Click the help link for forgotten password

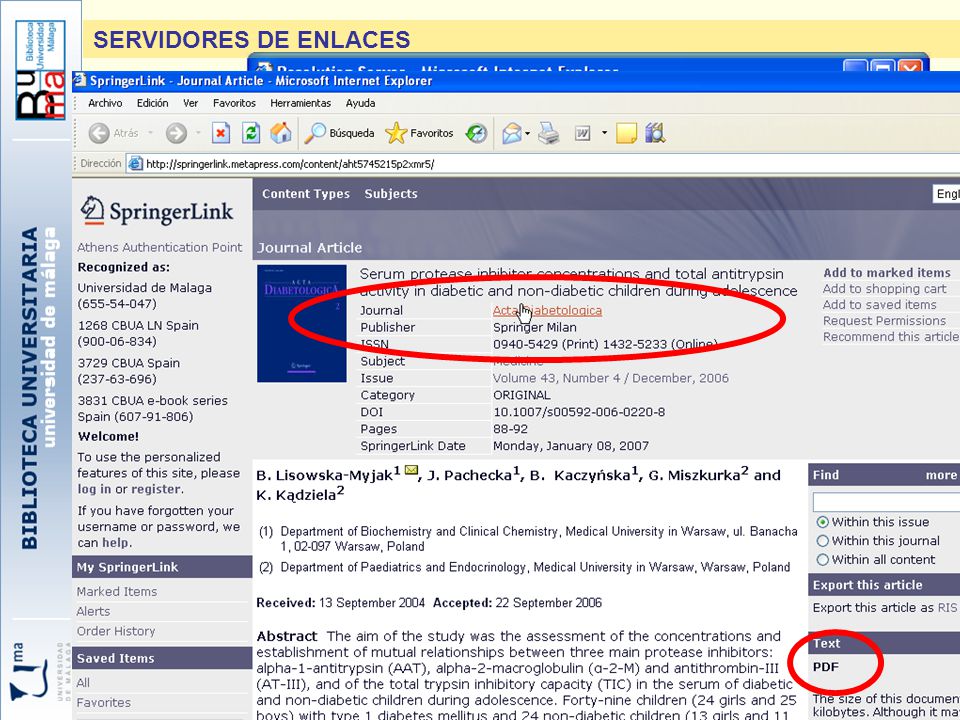(x=116, y=543)
